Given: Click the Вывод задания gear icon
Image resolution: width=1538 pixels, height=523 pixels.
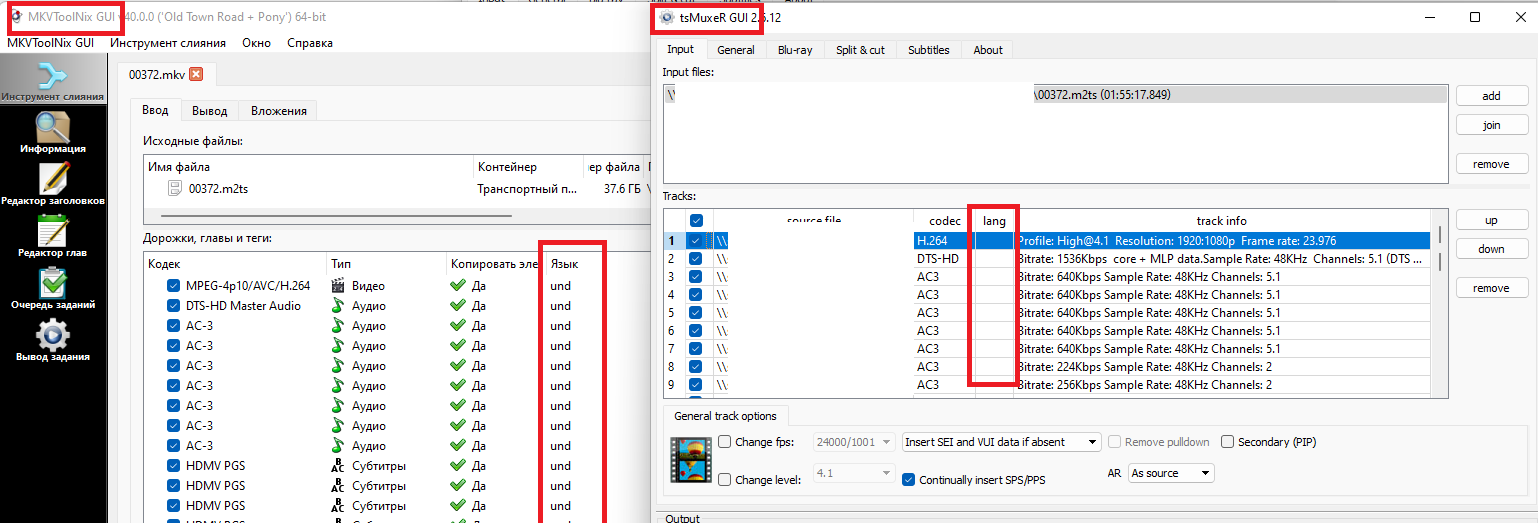Looking at the screenshot, I should [52, 336].
